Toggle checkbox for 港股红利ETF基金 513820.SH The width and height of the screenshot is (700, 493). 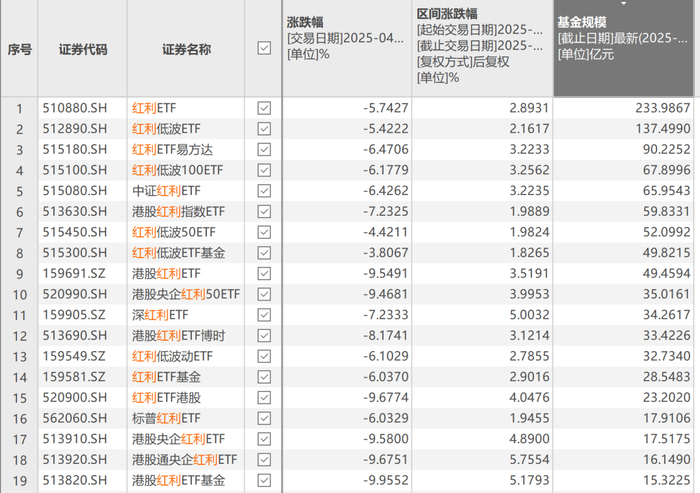point(264,480)
